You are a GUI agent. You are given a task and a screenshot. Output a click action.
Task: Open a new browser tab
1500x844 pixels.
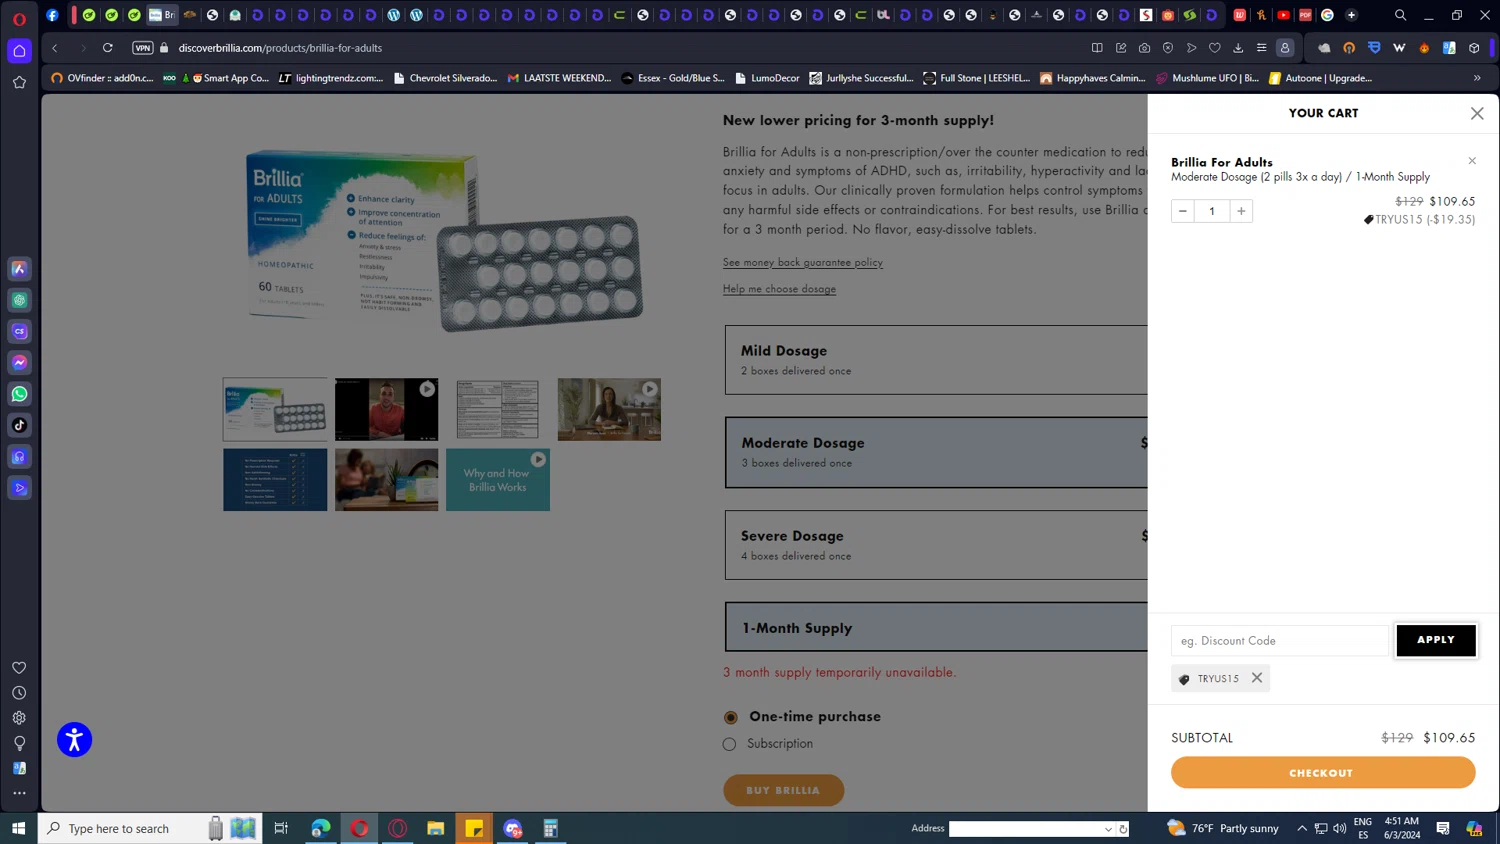pyautogui.click(x=1351, y=15)
